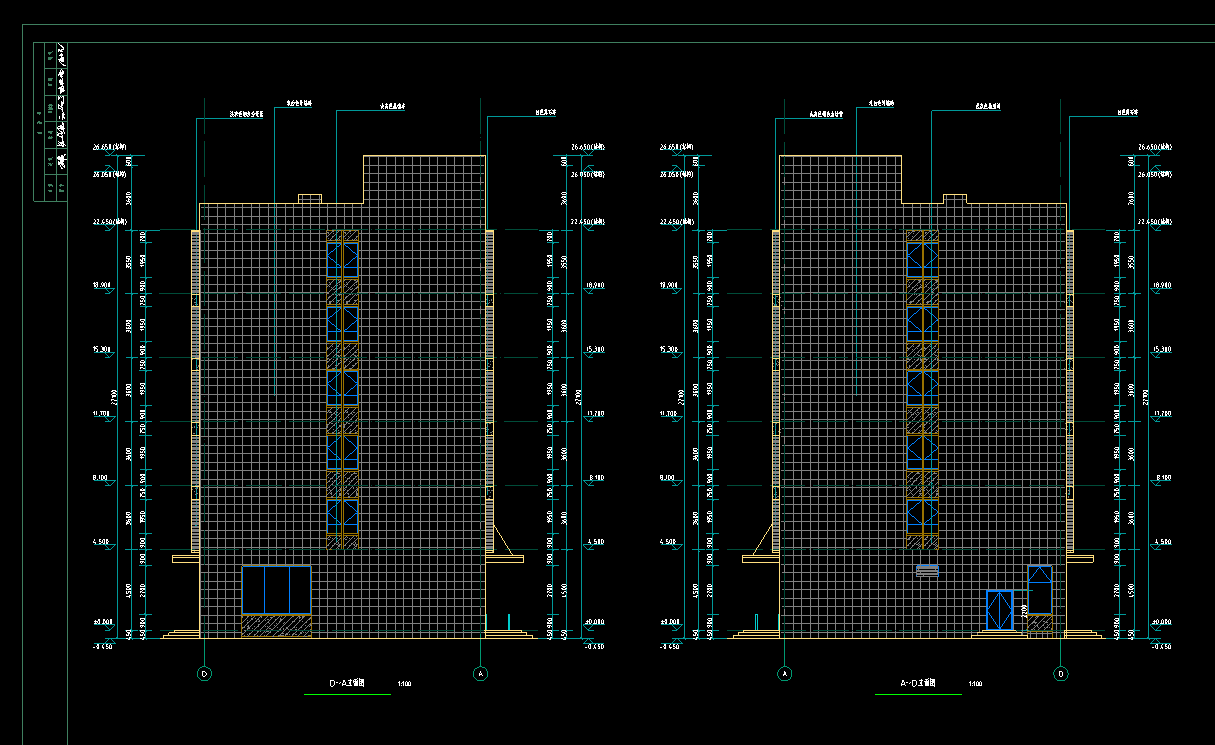Select the small louver vent on right elevation
The width and height of the screenshot is (1215, 745).
928,571
